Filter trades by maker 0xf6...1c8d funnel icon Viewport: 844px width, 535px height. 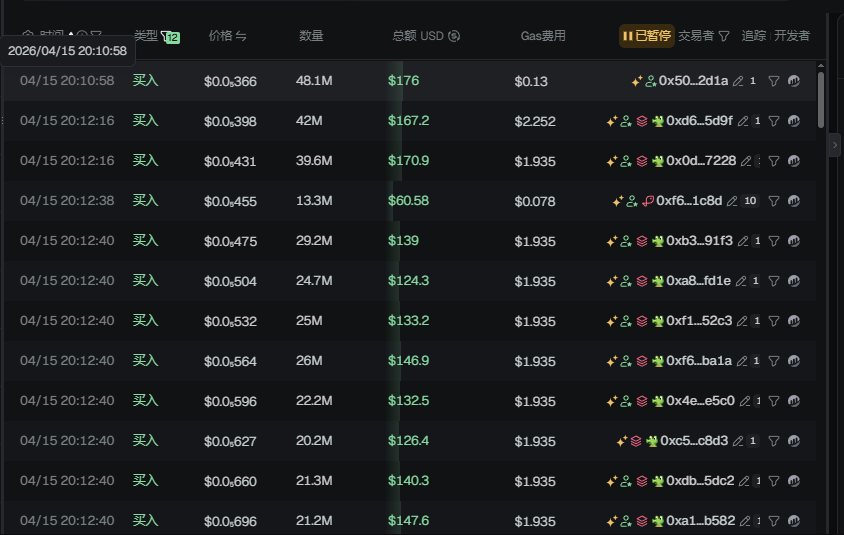(x=773, y=201)
